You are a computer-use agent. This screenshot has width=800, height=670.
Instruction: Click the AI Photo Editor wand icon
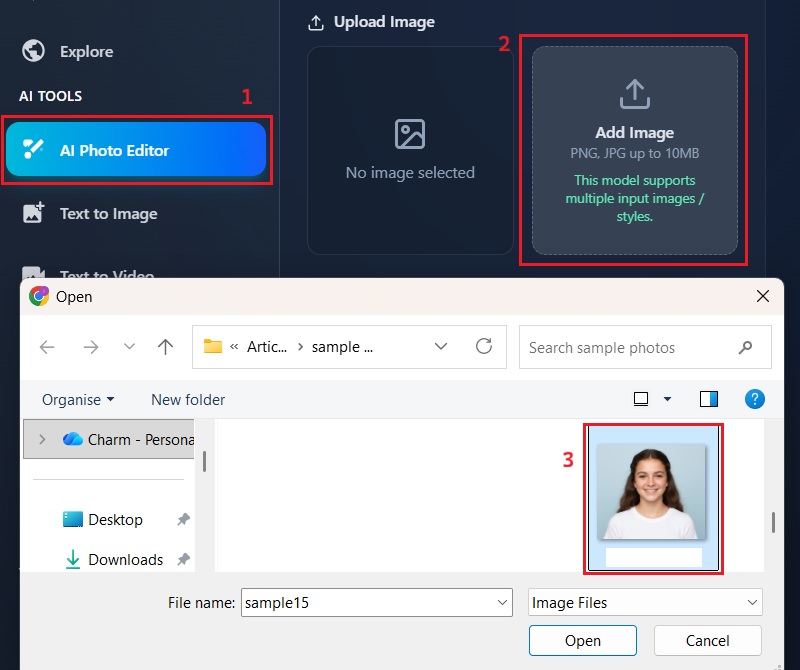(33, 149)
